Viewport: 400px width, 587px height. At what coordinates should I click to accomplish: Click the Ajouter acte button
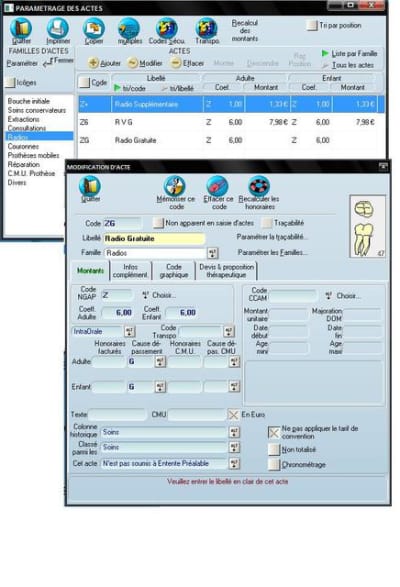coord(104,63)
